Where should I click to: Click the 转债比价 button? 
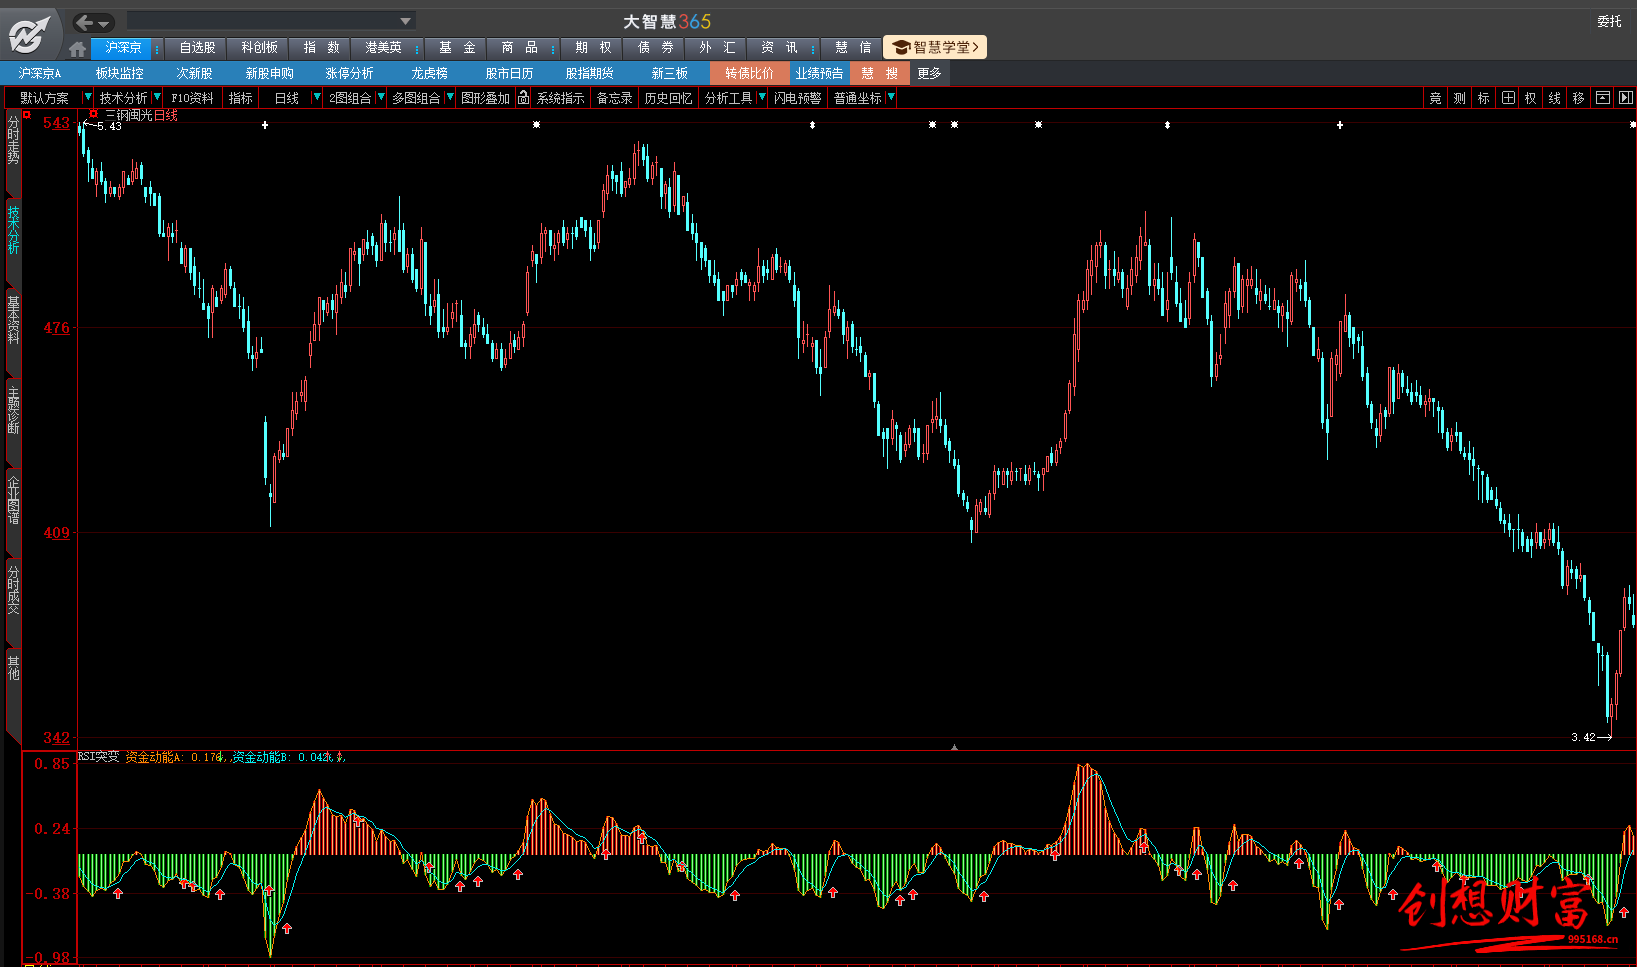click(x=750, y=73)
